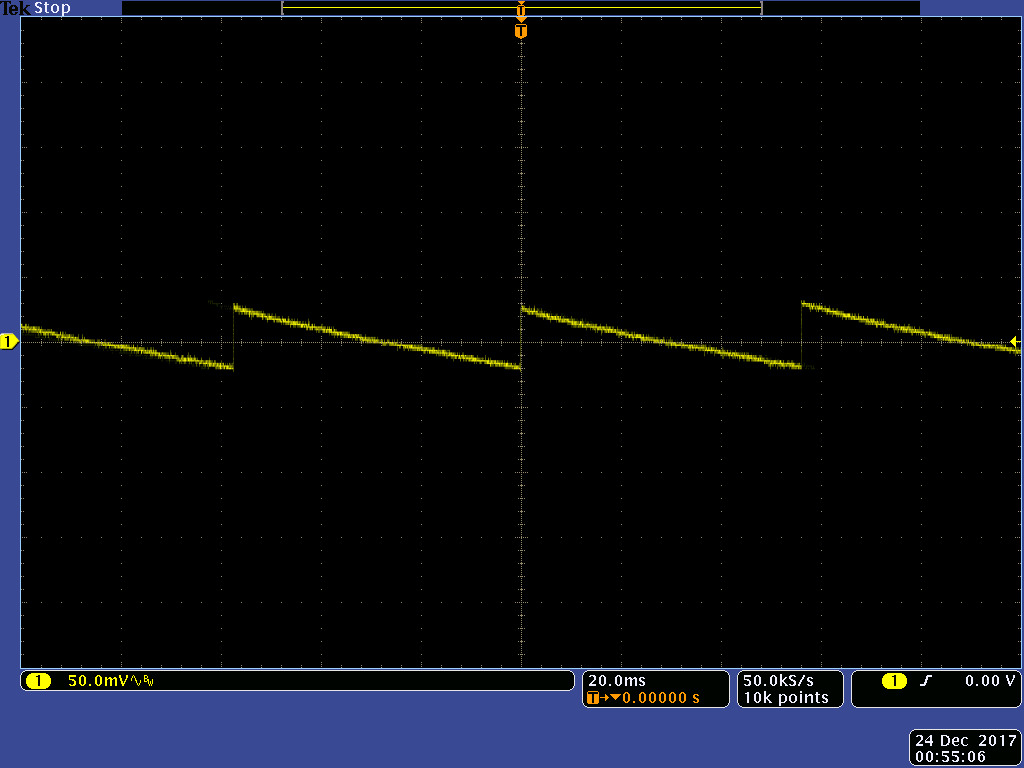Screen dimensions: 1024x768
Task: Click the 50.0mV vertical scale readout
Action: [x=97, y=681]
